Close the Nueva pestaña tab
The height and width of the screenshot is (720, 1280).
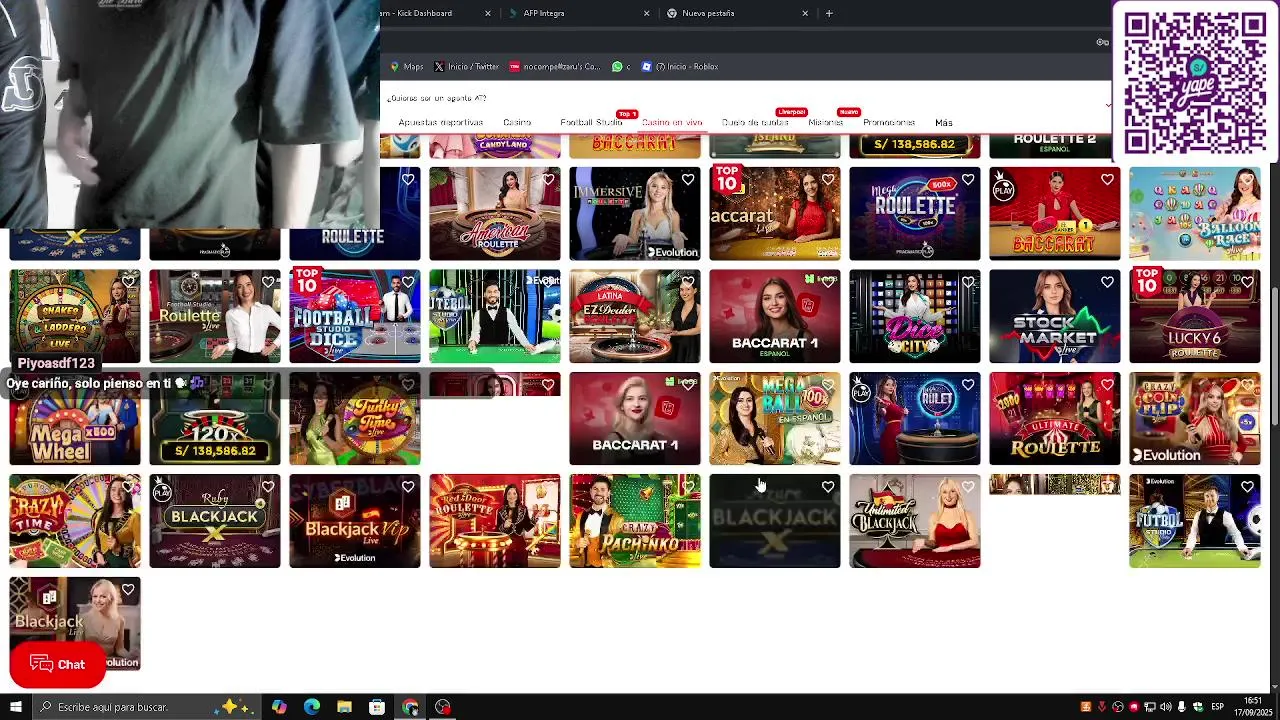[x=805, y=13]
